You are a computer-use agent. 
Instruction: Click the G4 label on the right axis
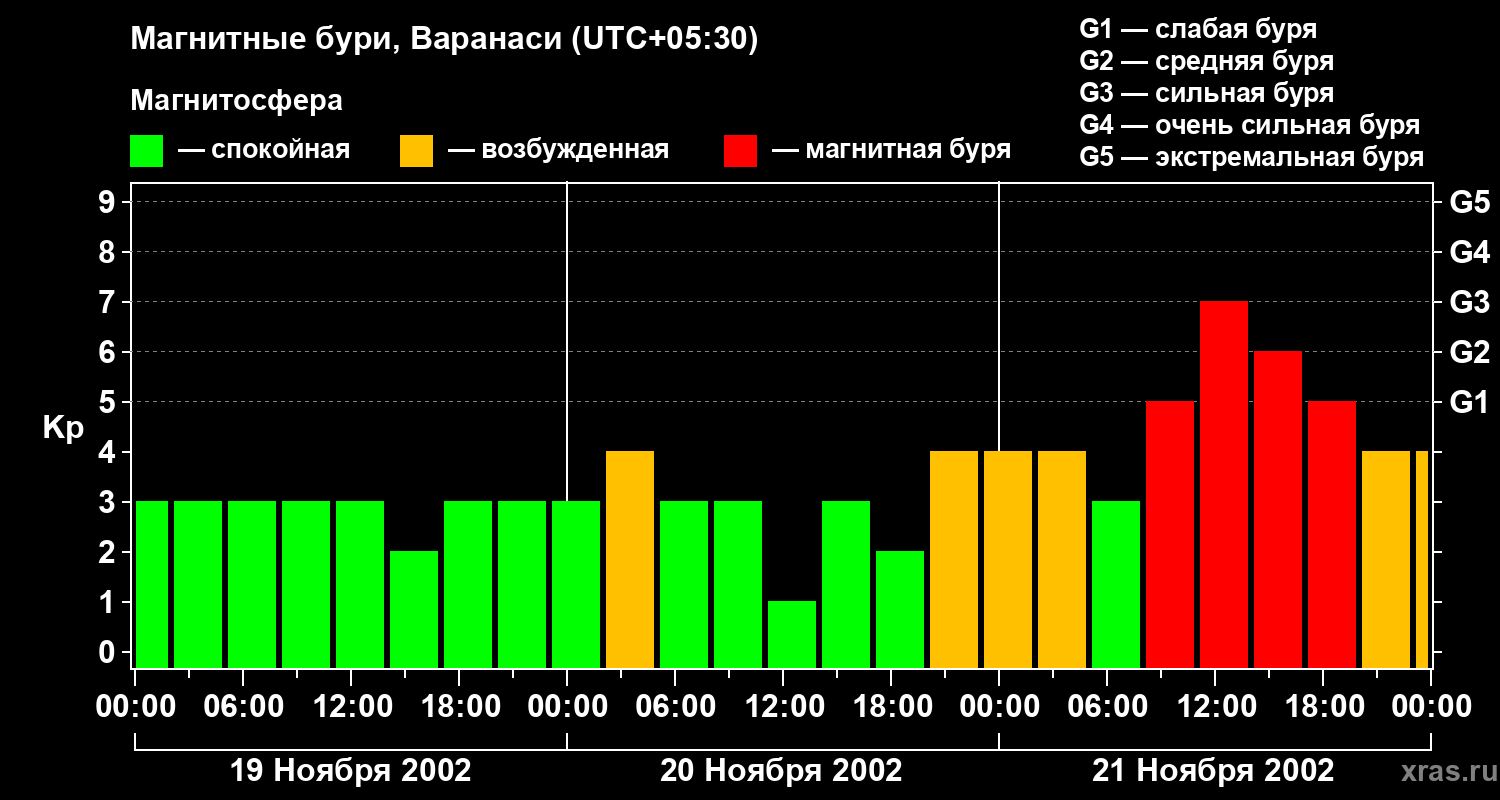coord(1469,252)
